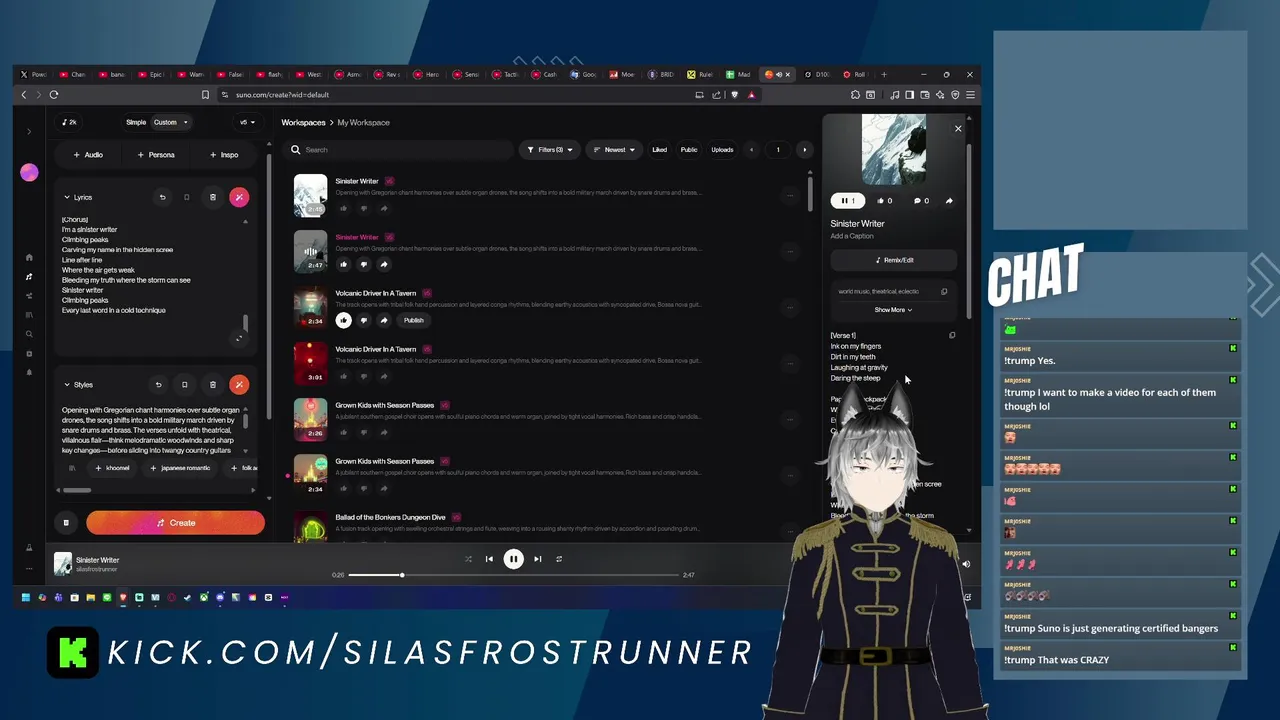Undo changes in the Styles section

[158, 384]
